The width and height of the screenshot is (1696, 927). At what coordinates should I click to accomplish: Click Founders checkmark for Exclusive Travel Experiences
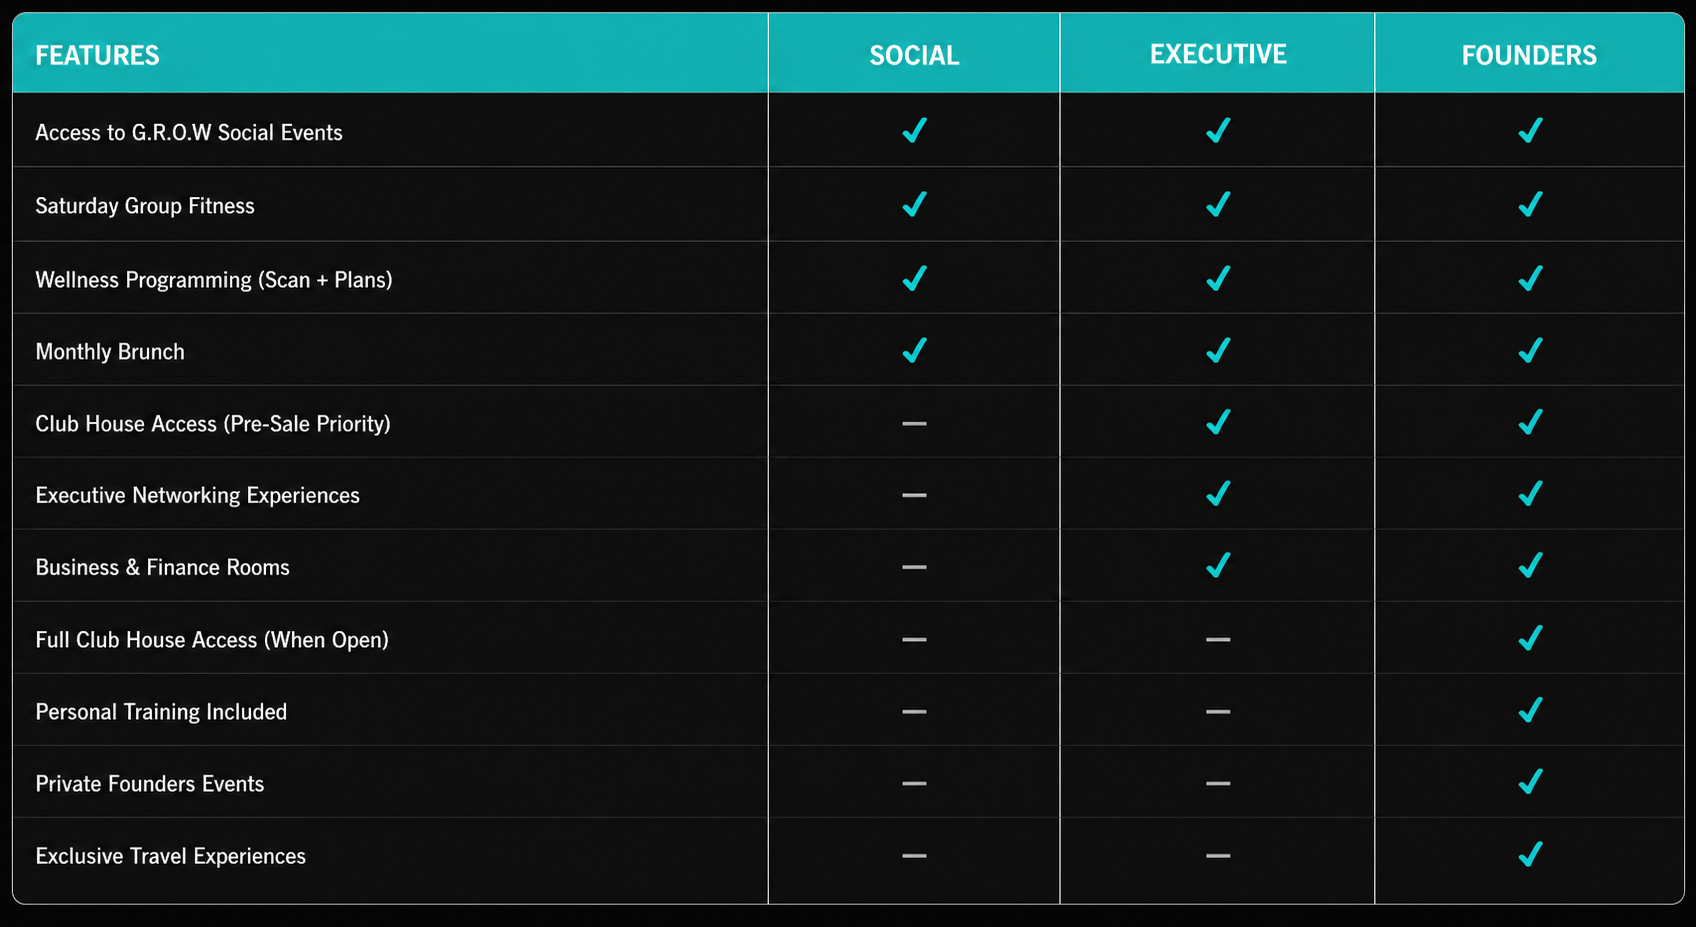coord(1530,855)
